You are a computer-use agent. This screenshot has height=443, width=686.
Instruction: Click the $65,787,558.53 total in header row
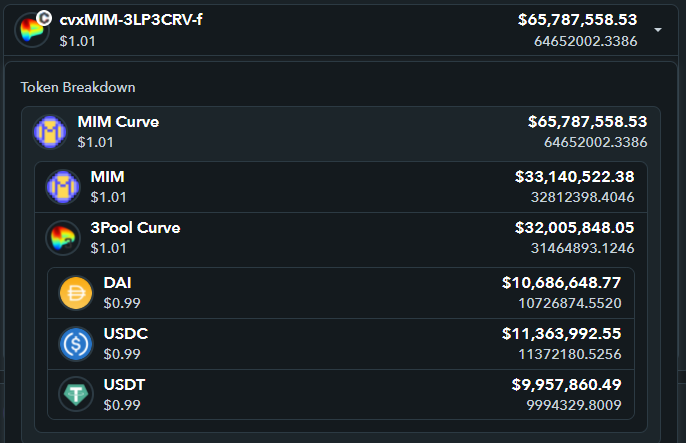coord(578,20)
